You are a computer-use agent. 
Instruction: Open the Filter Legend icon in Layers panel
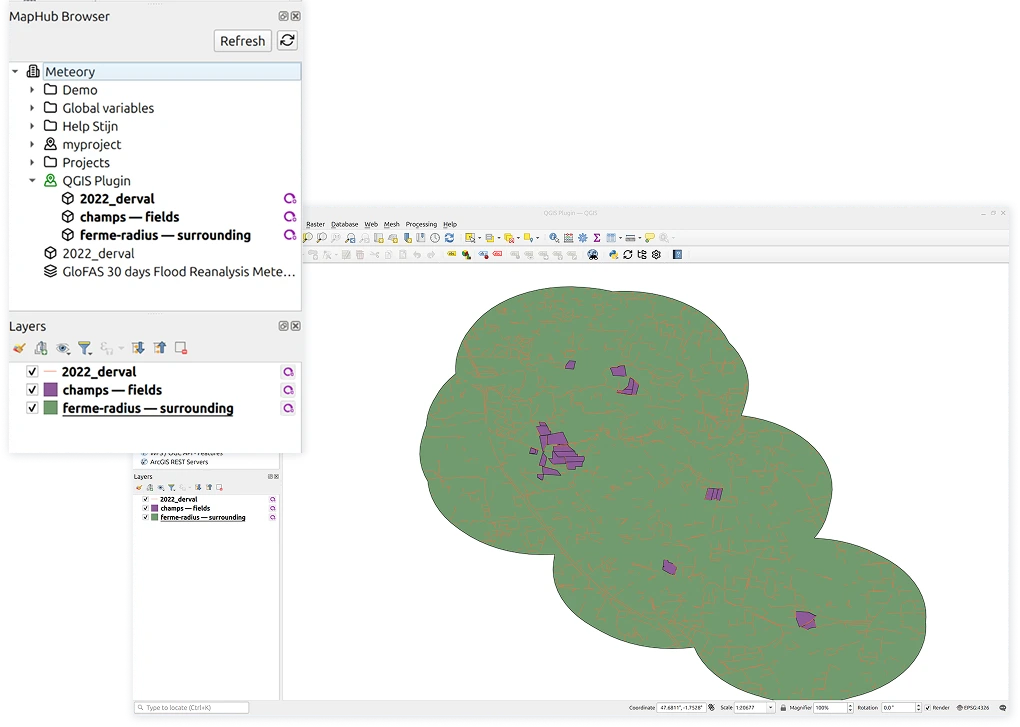click(85, 348)
